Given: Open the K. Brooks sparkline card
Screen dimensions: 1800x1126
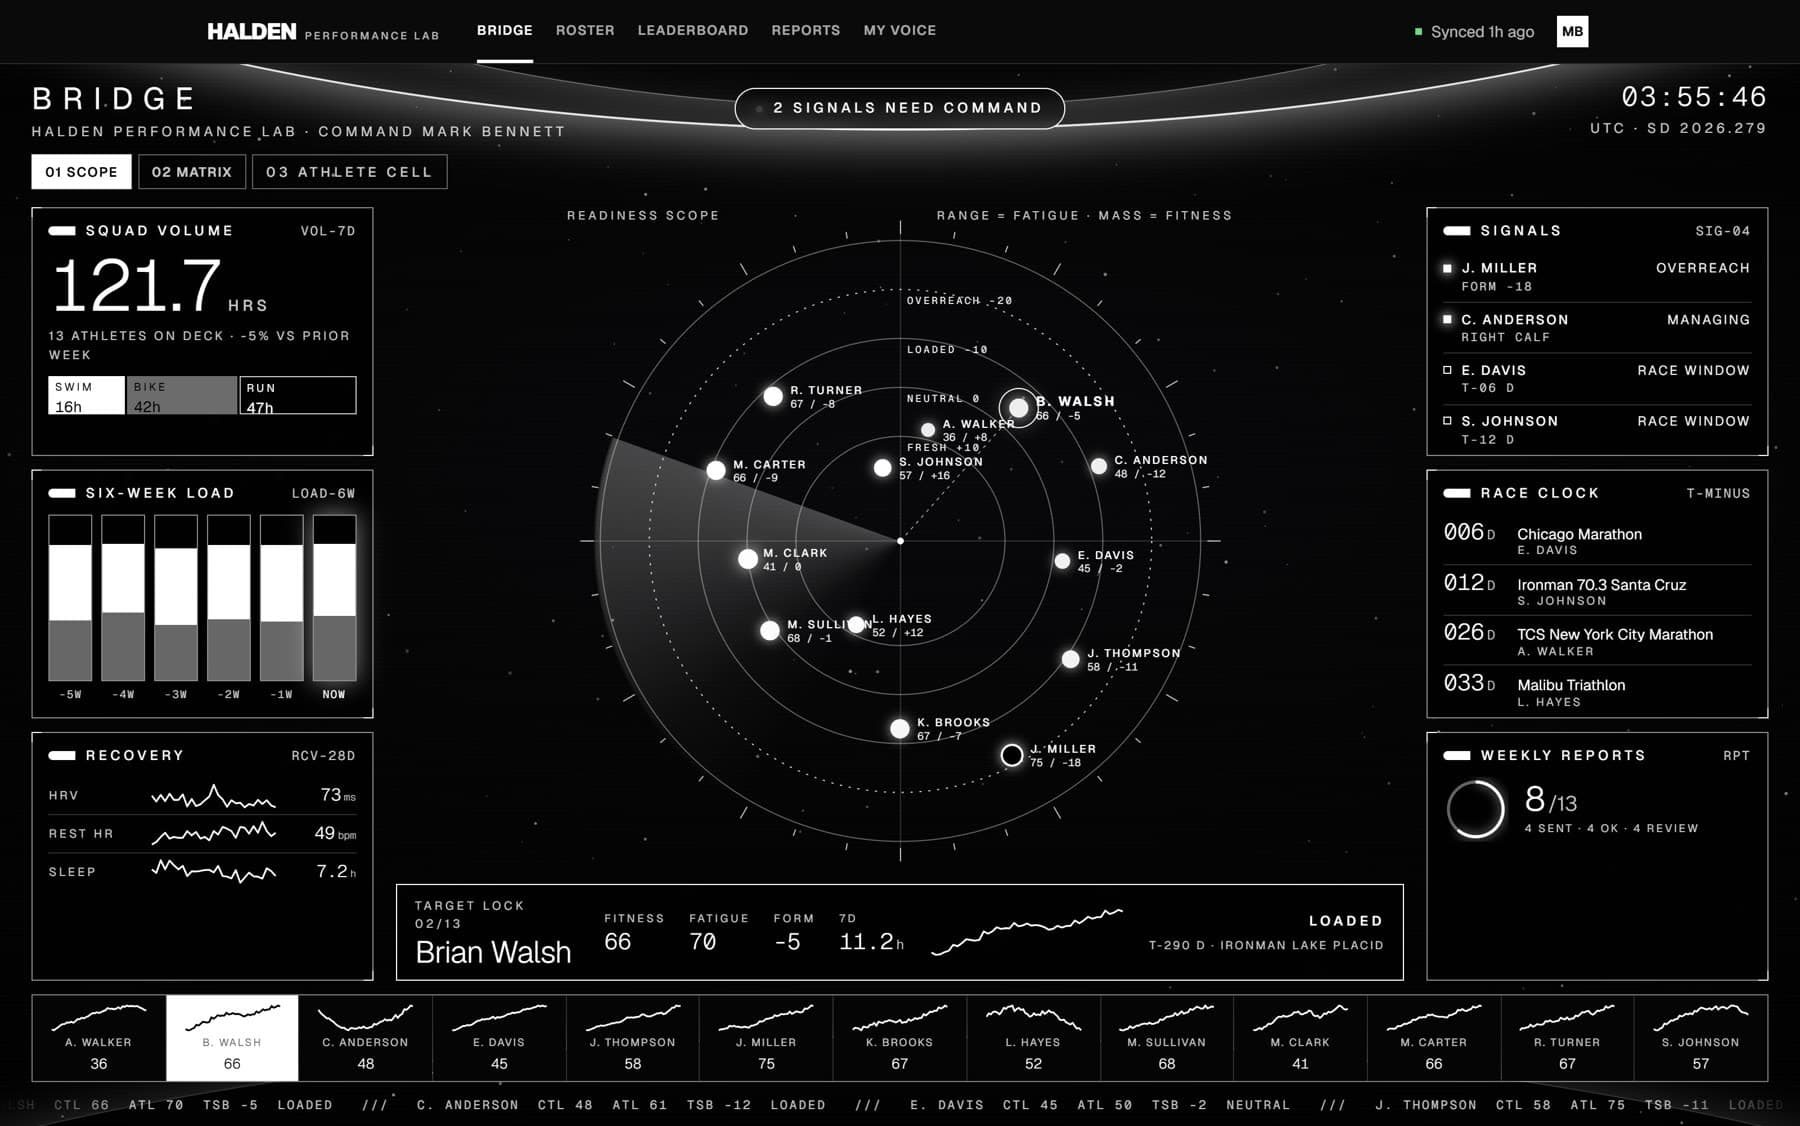Looking at the screenshot, I should (900, 1038).
